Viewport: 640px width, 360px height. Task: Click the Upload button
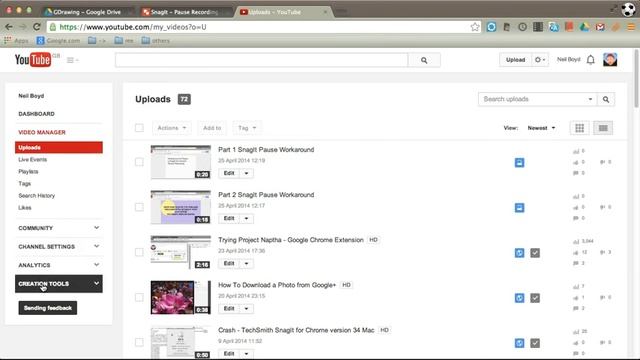515,60
